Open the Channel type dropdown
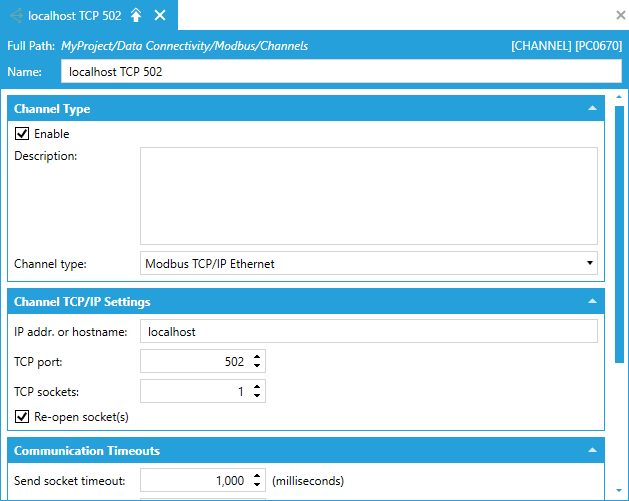The height and width of the screenshot is (501, 629). click(x=589, y=264)
